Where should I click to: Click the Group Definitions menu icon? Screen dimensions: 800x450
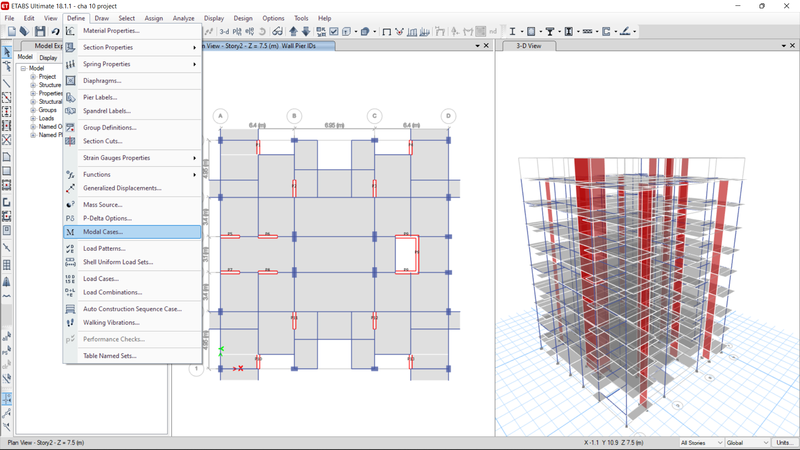pyautogui.click(x=70, y=128)
